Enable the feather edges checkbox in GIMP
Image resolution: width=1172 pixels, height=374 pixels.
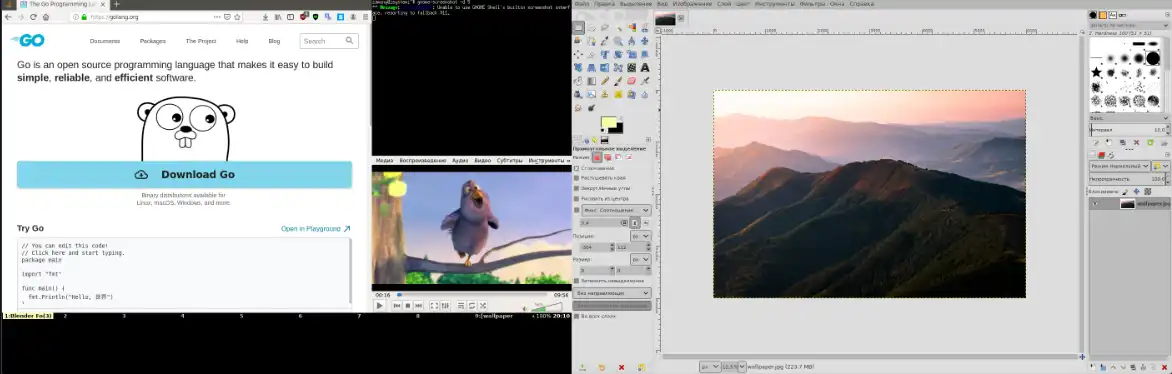pyautogui.click(x=576, y=179)
